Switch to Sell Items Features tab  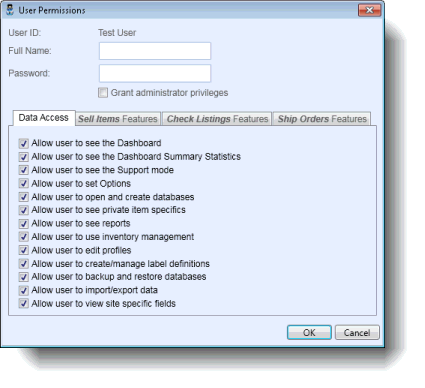click(x=118, y=119)
